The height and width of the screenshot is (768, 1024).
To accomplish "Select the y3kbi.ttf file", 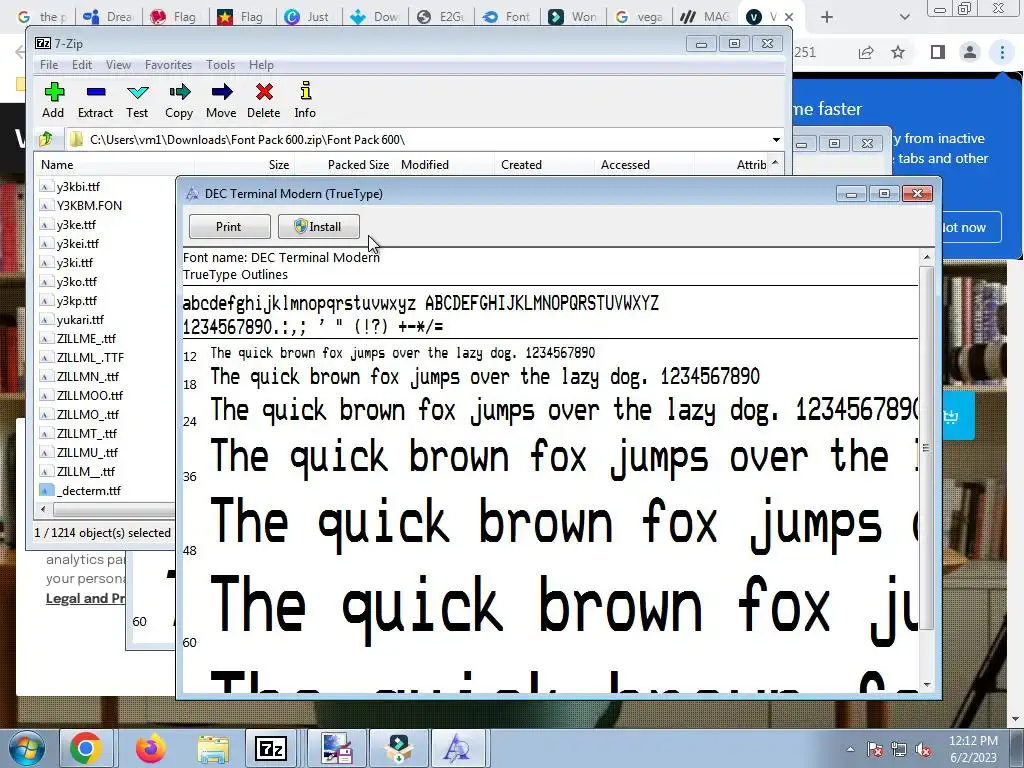I will (78, 187).
